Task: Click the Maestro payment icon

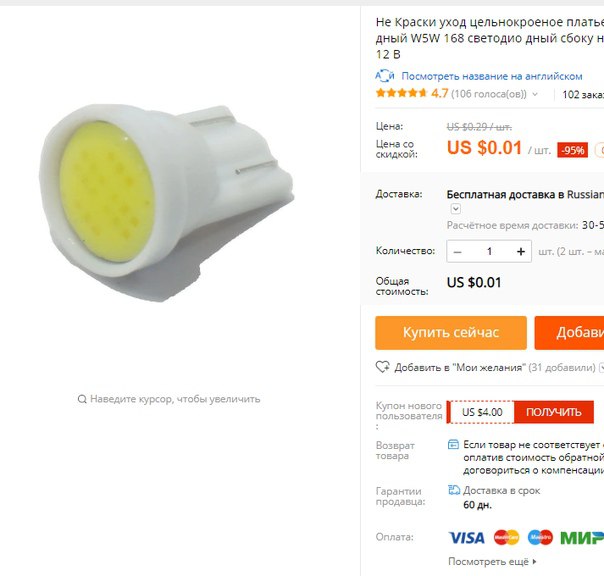Action: pos(540,538)
